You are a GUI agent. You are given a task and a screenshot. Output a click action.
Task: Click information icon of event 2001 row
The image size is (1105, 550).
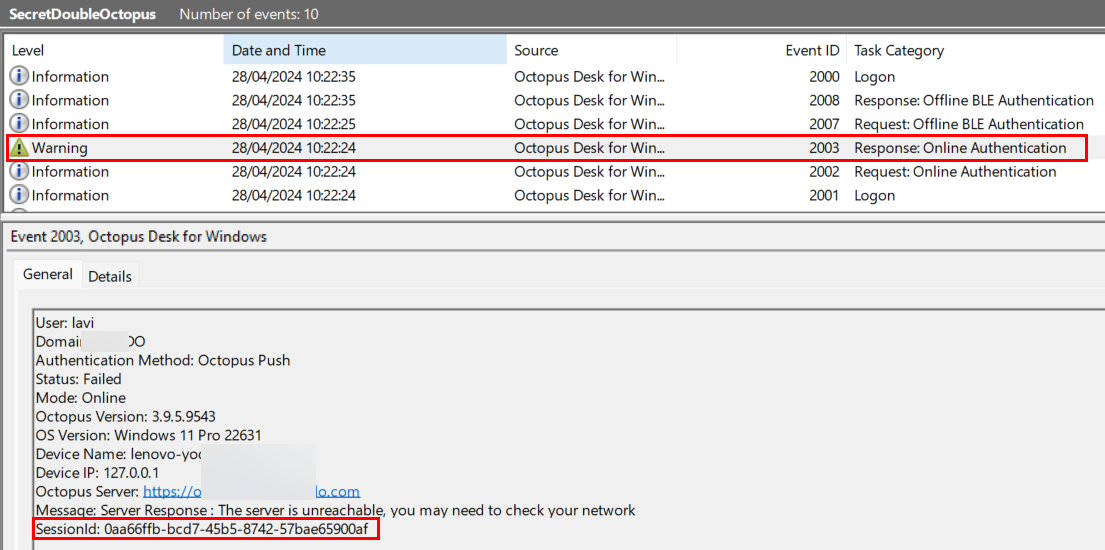click(19, 195)
